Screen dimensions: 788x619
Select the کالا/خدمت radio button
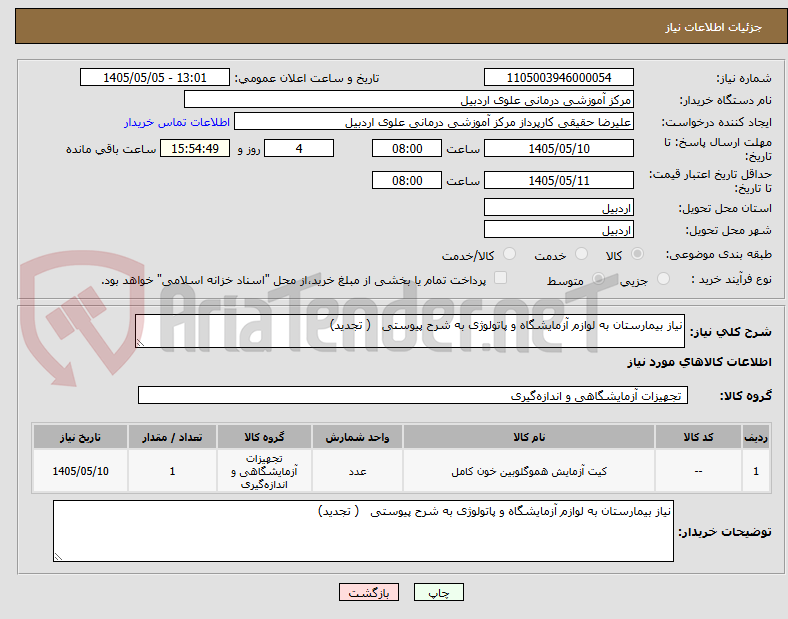510,254
